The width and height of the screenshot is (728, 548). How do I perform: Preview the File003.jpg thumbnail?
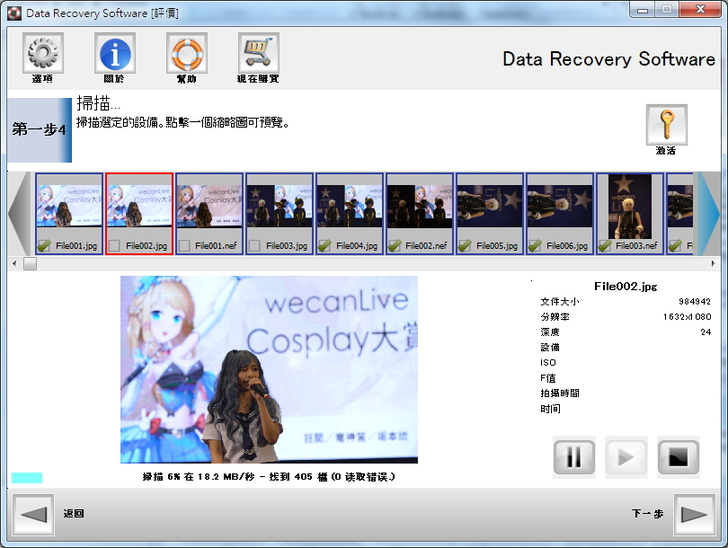[x=280, y=206]
